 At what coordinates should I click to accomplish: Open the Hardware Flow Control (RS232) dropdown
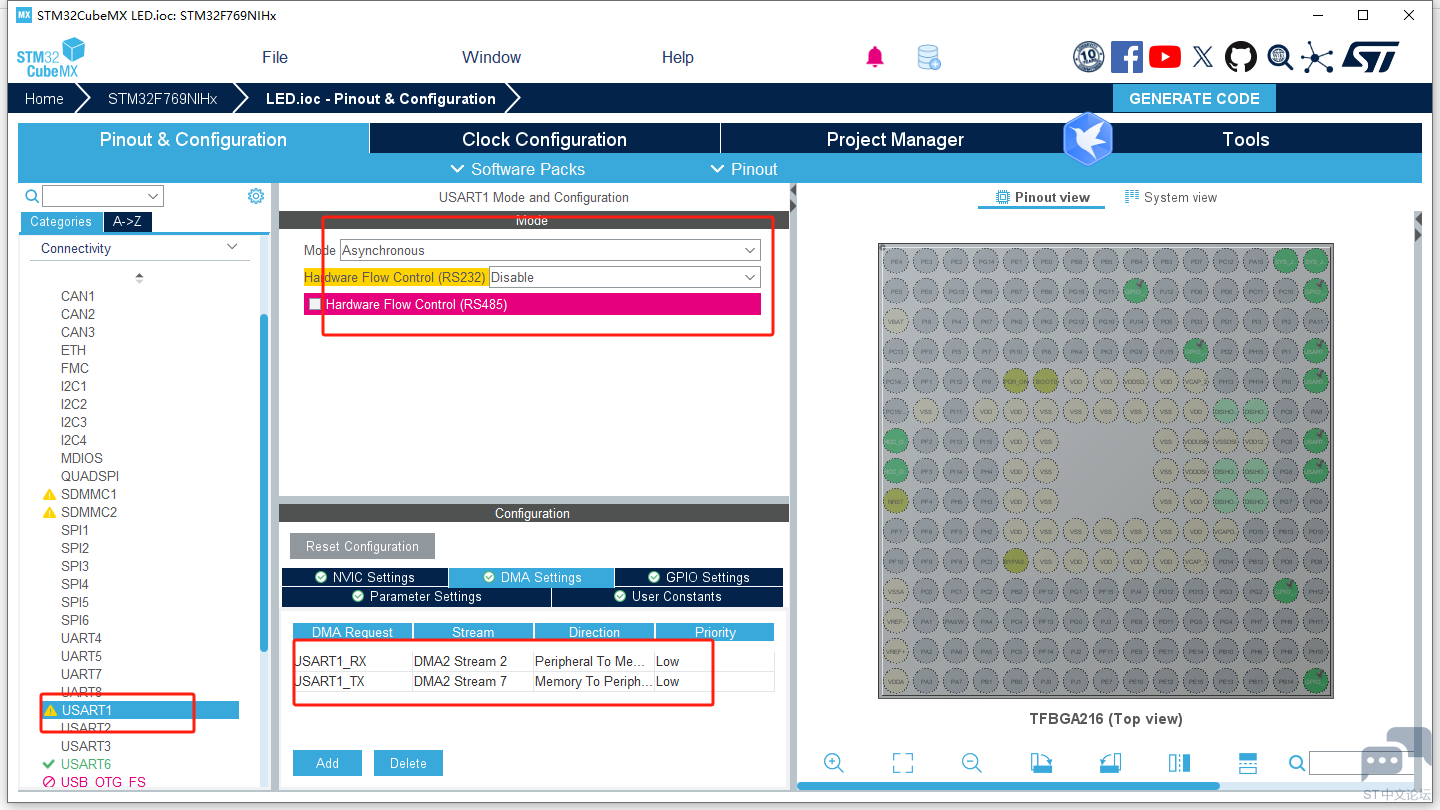[x=624, y=277]
